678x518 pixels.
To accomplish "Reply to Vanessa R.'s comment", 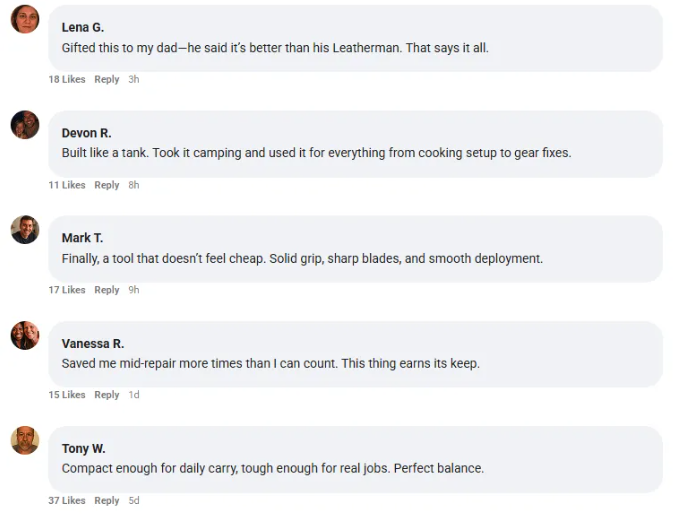I will 107,395.
